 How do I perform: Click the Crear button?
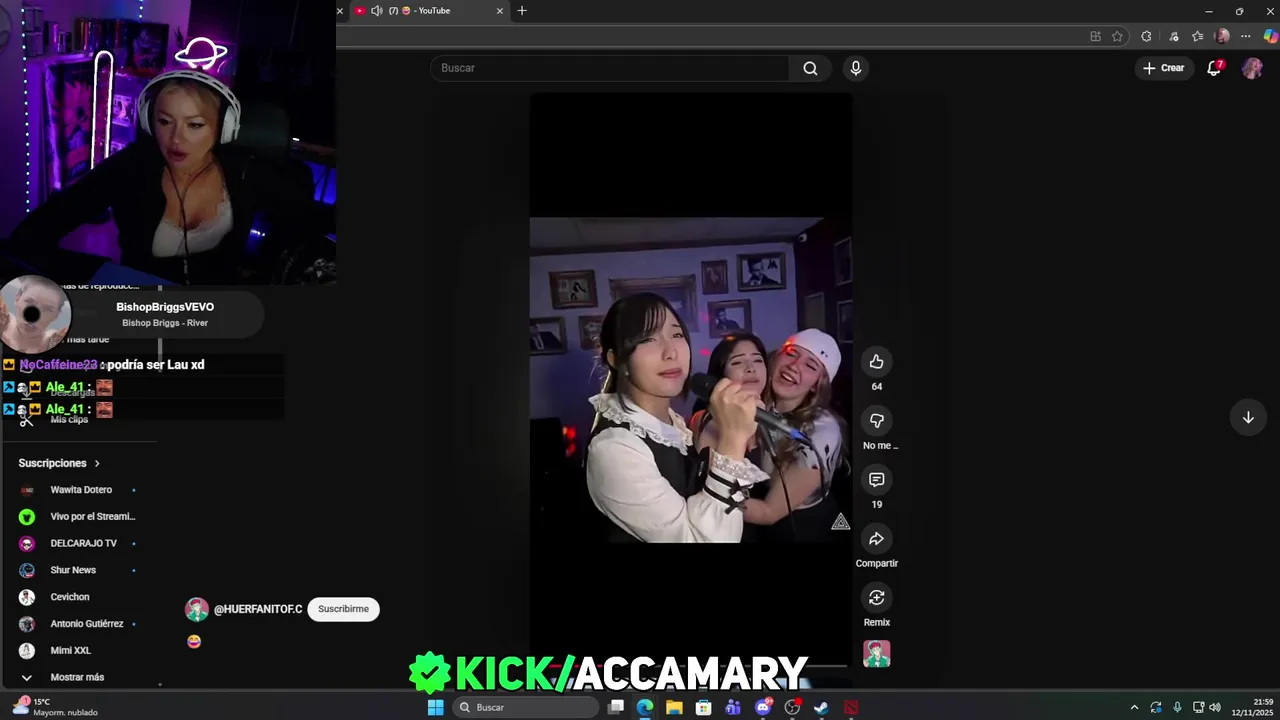(1164, 68)
